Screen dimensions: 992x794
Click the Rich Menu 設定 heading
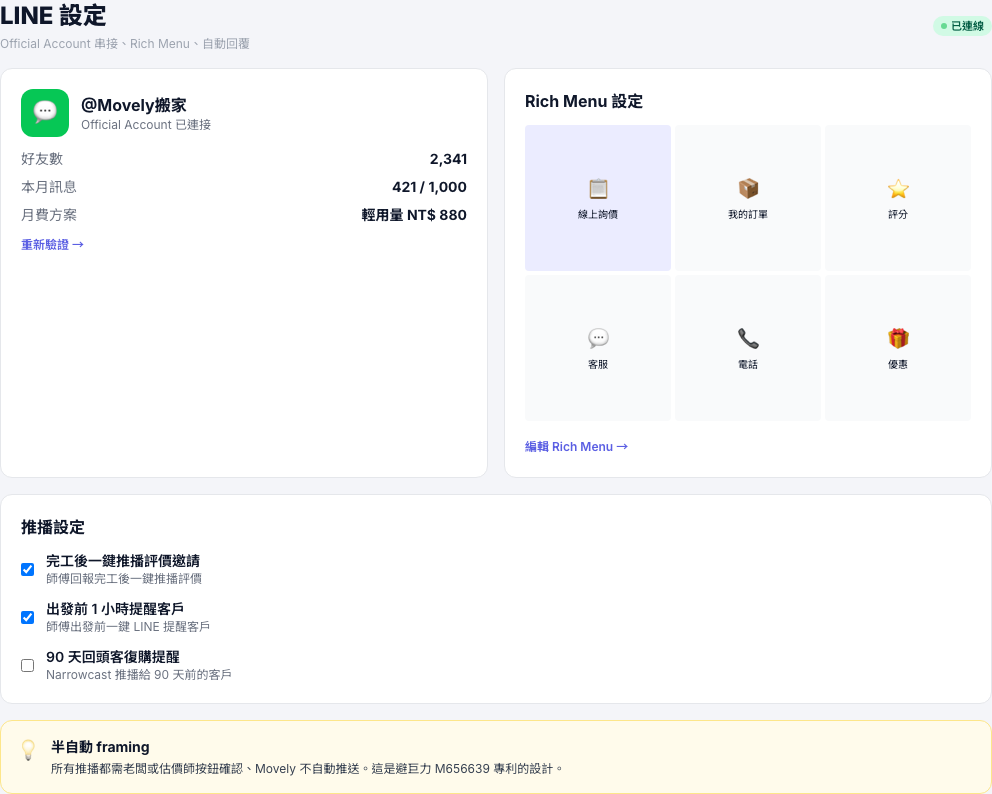point(584,101)
